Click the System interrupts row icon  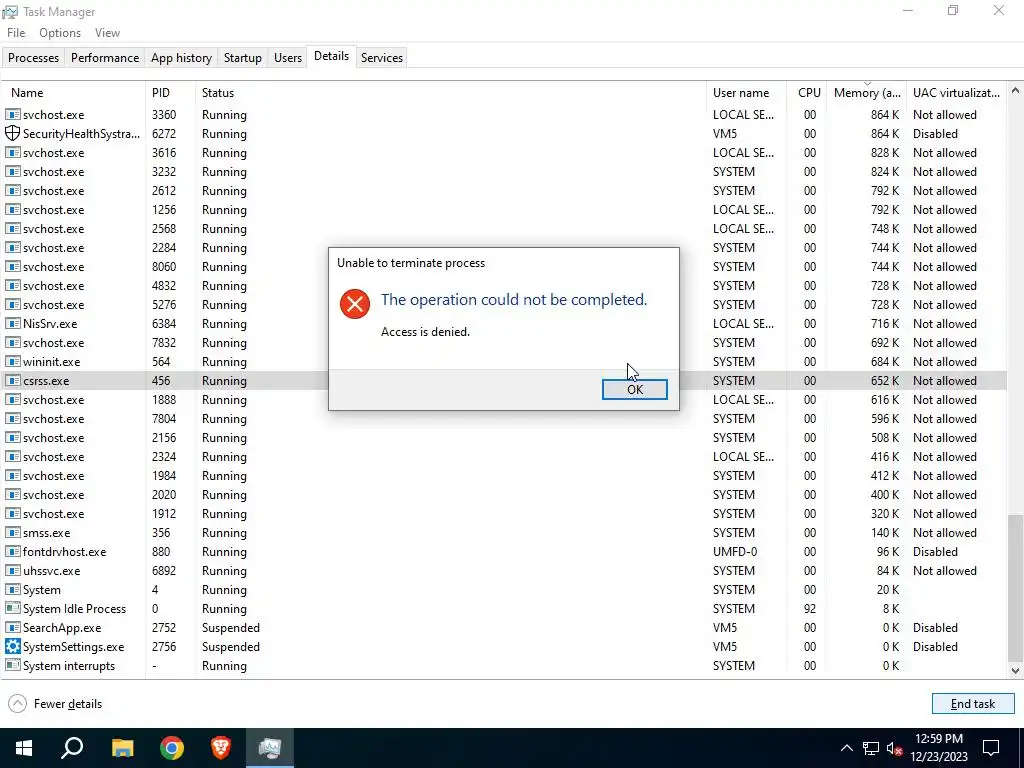pyautogui.click(x=12, y=665)
